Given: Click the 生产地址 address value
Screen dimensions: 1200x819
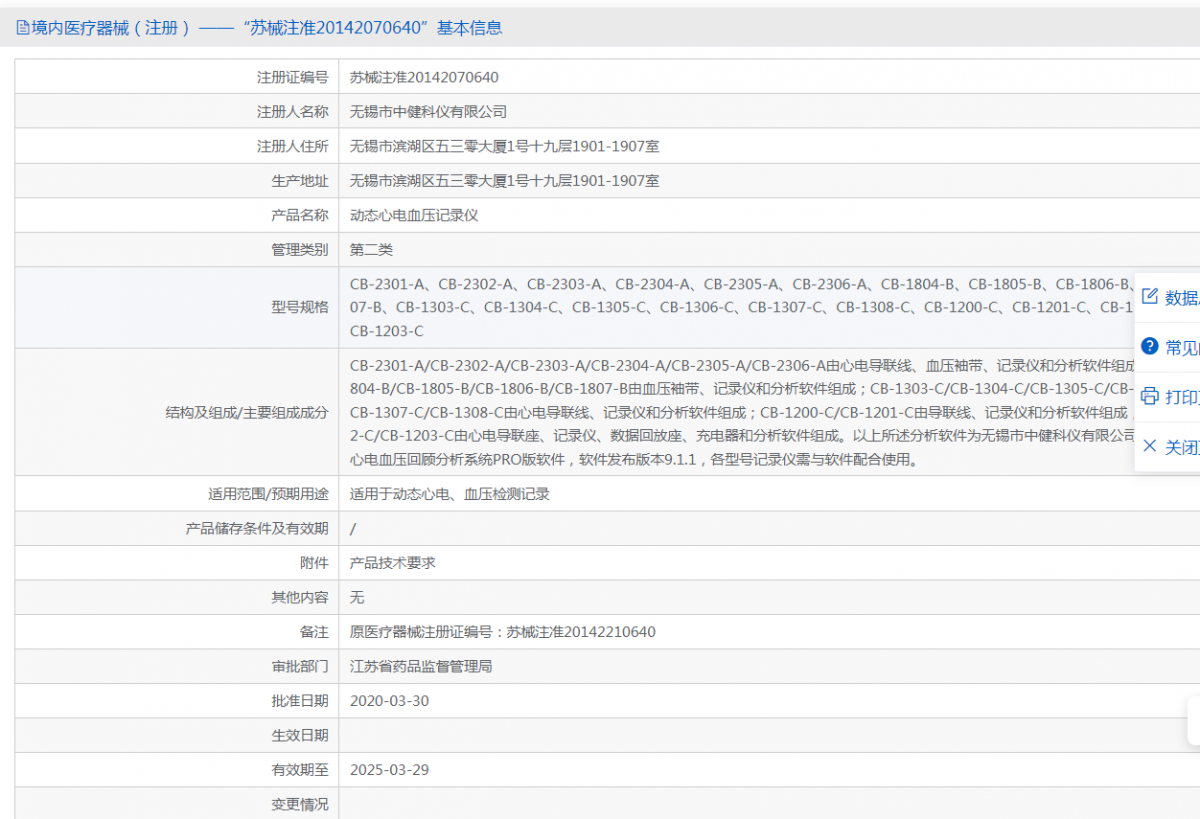Looking at the screenshot, I should 504,181.
